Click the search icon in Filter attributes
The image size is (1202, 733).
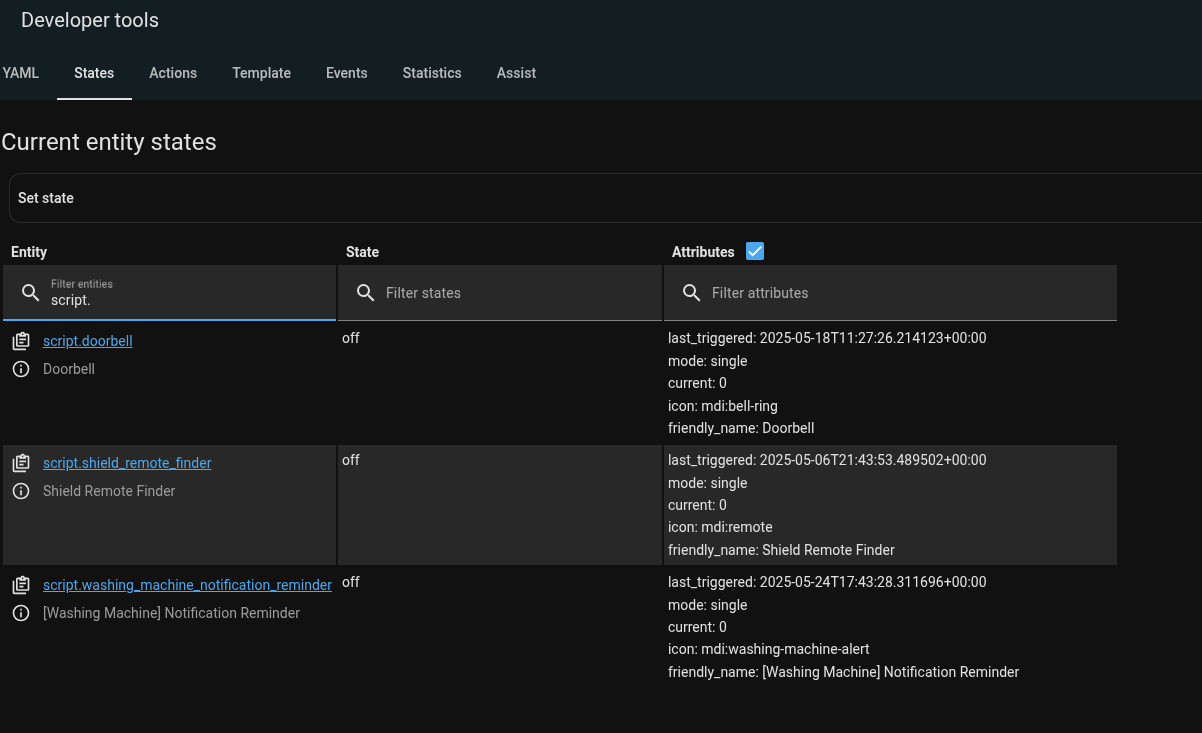tap(691, 293)
